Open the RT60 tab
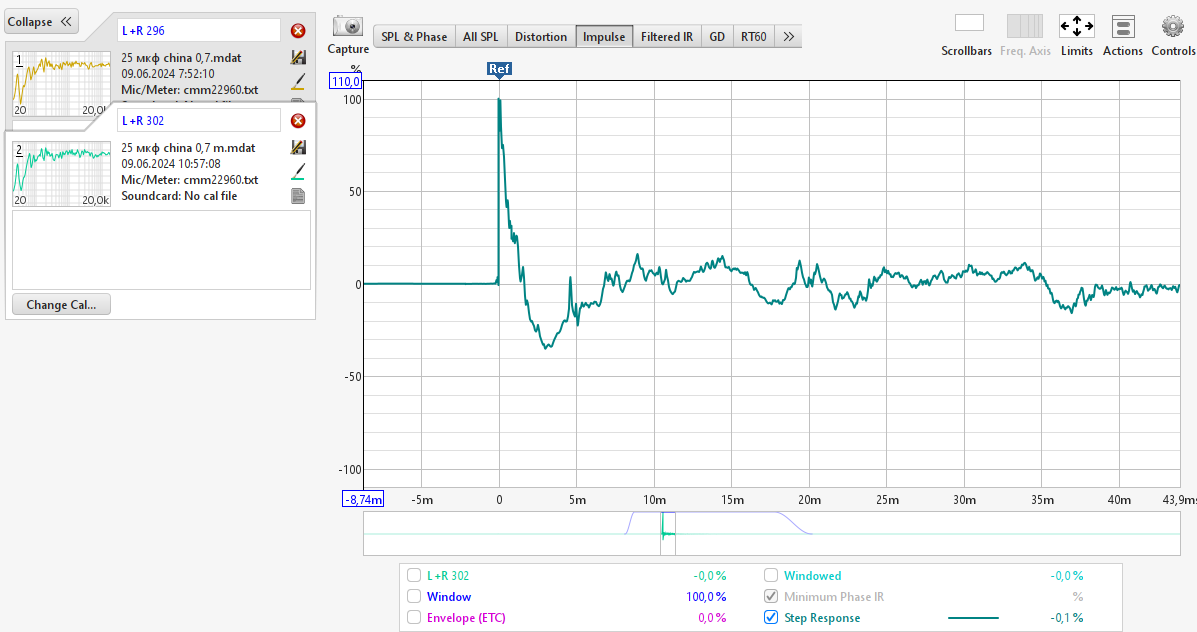The height and width of the screenshot is (632, 1197). click(x=753, y=37)
